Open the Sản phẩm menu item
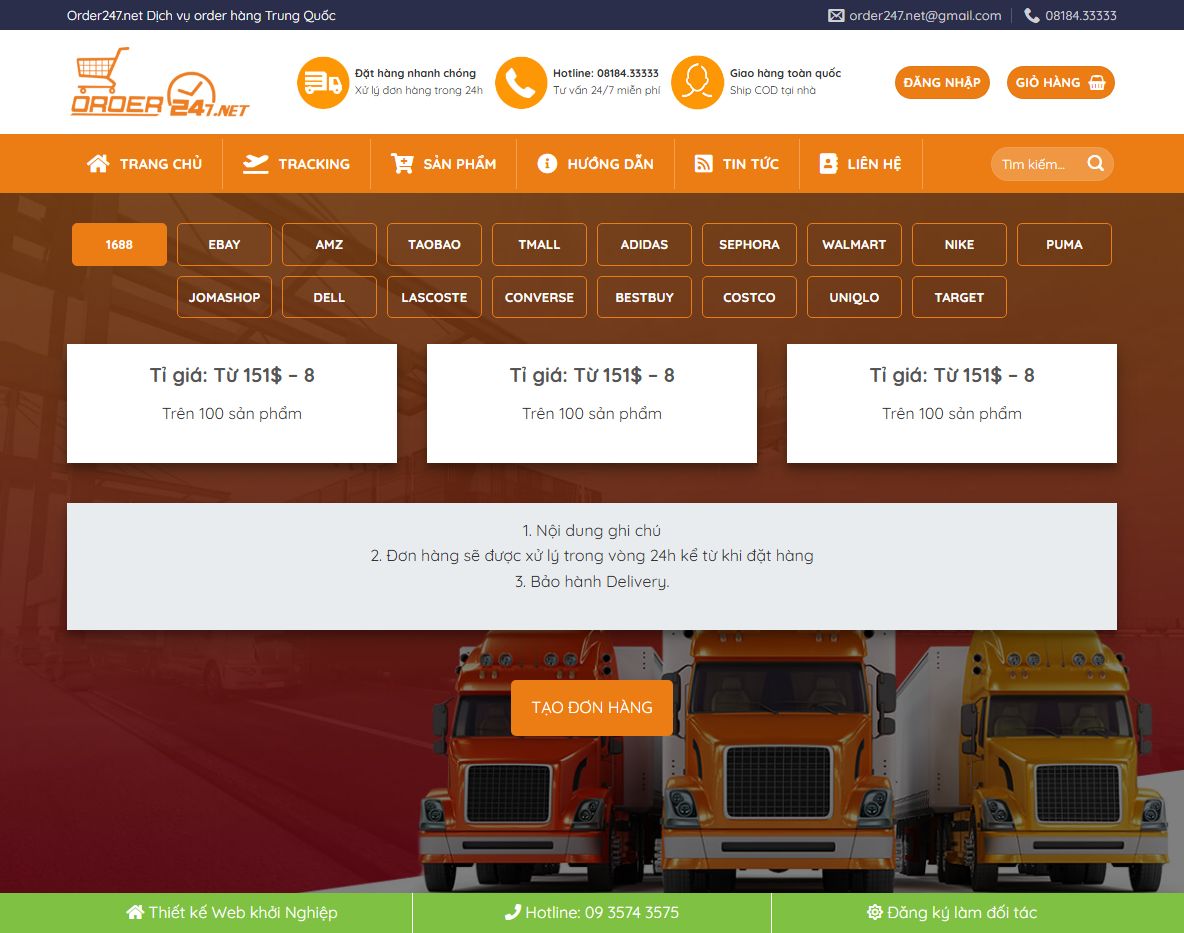Viewport: 1184px width, 933px height. point(443,164)
